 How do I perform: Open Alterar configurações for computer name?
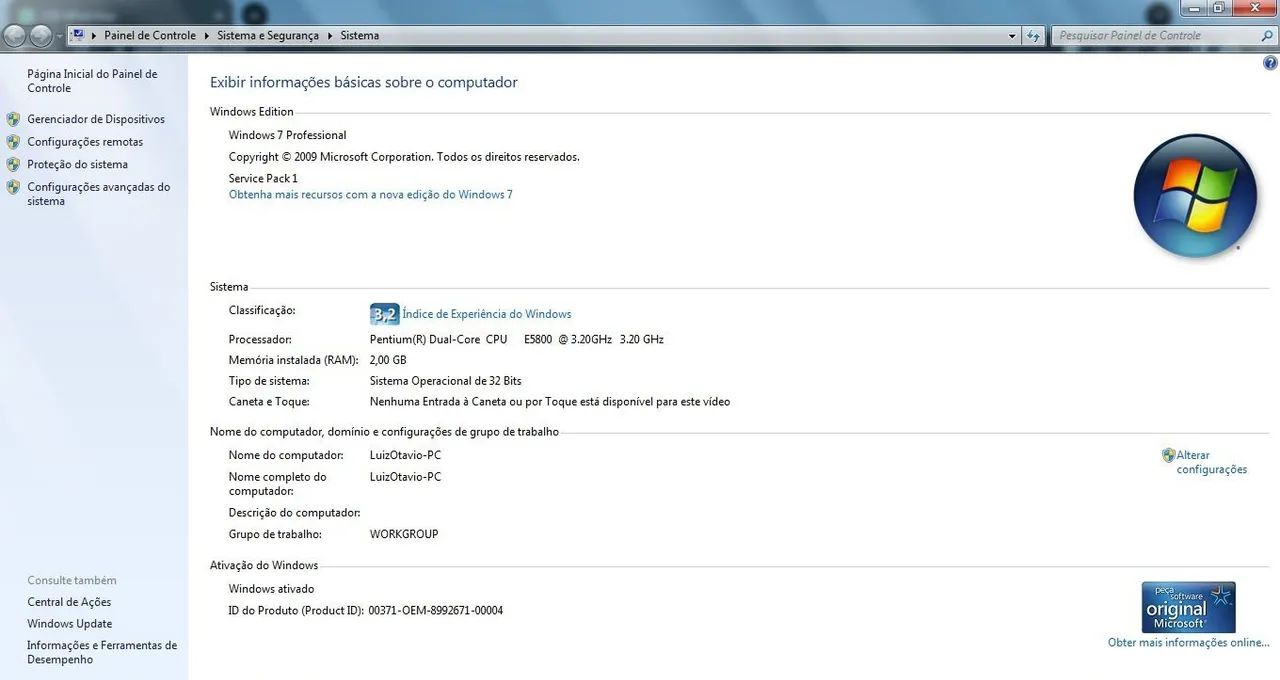1210,461
